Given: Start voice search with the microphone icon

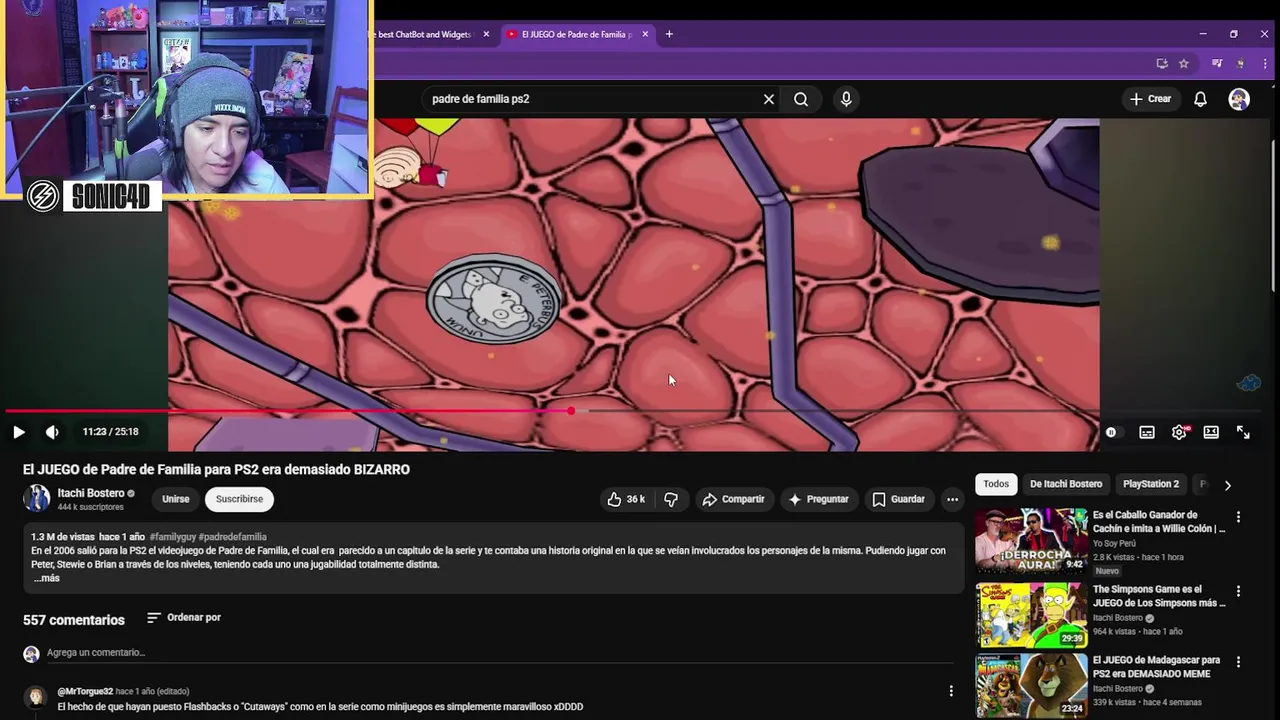Looking at the screenshot, I should (846, 99).
